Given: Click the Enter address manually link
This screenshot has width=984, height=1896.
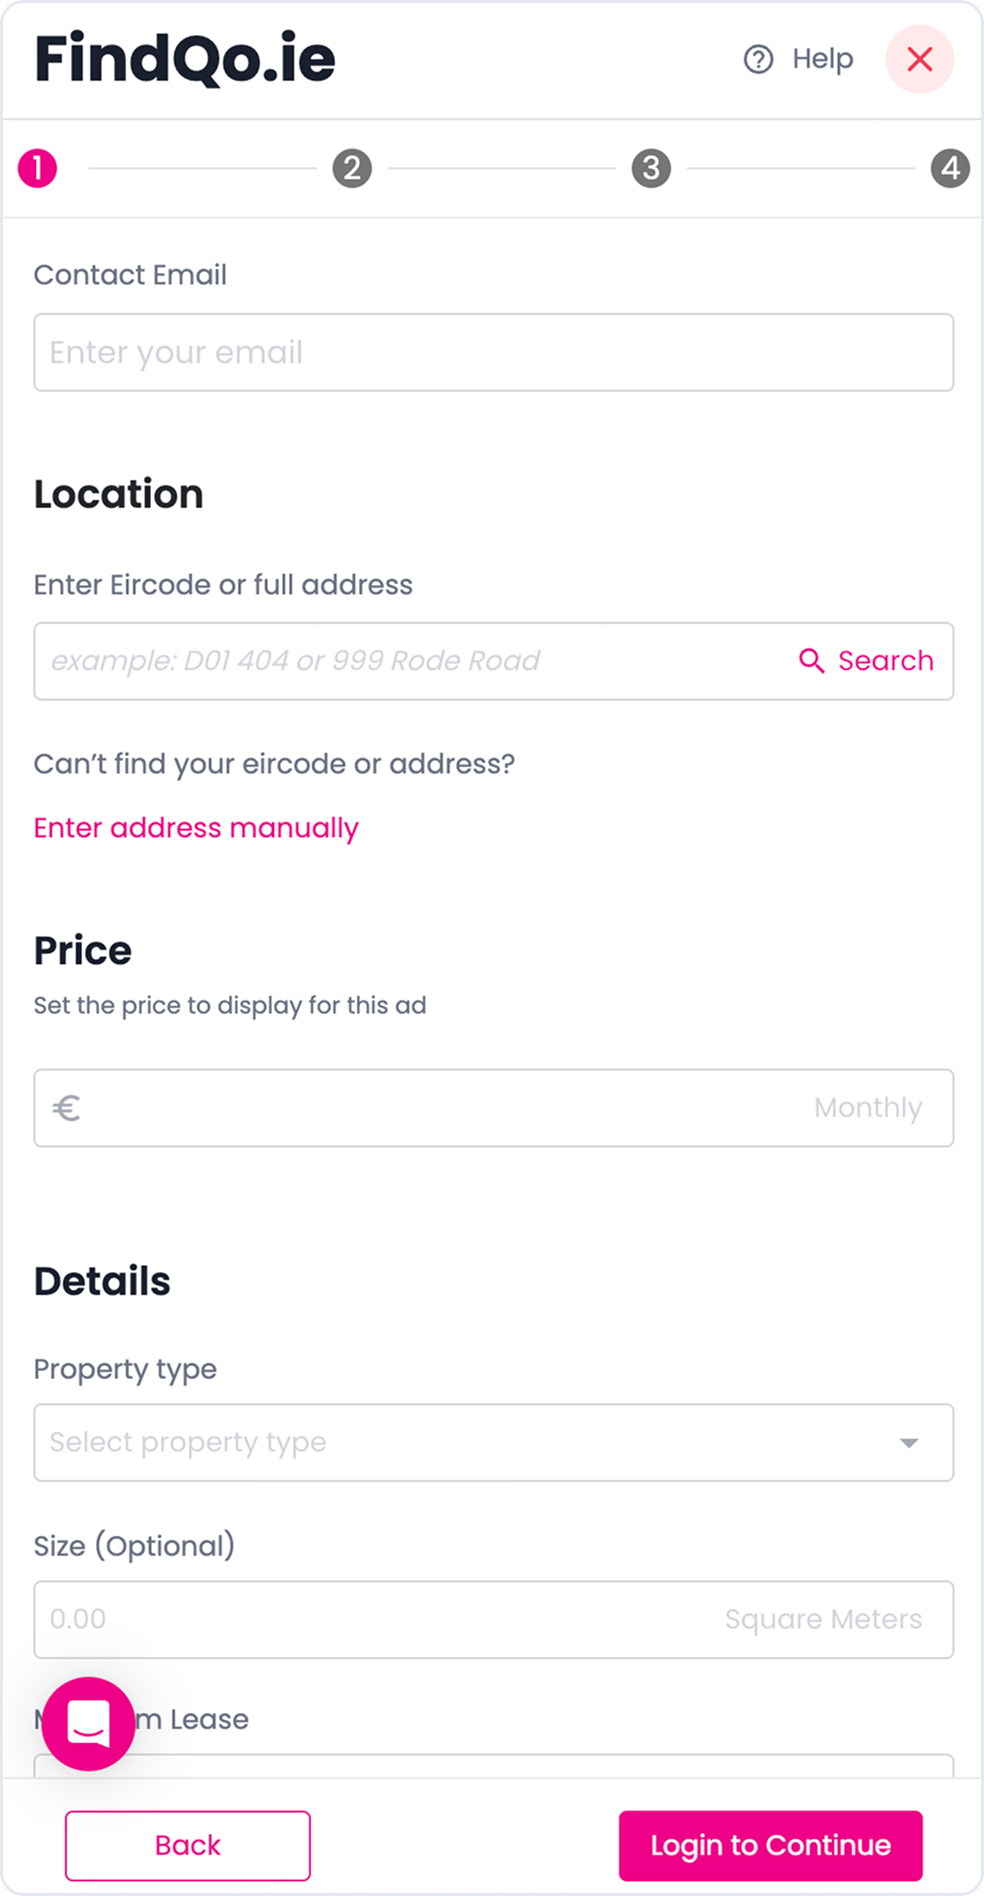Looking at the screenshot, I should coord(196,828).
